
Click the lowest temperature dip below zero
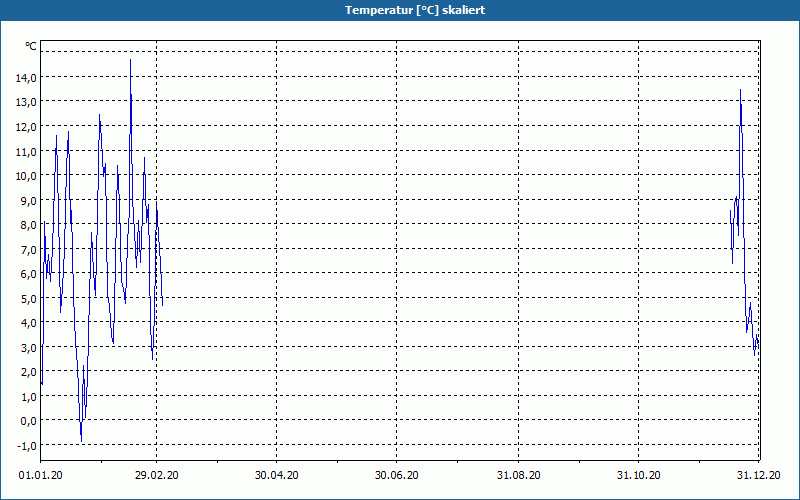click(81, 439)
